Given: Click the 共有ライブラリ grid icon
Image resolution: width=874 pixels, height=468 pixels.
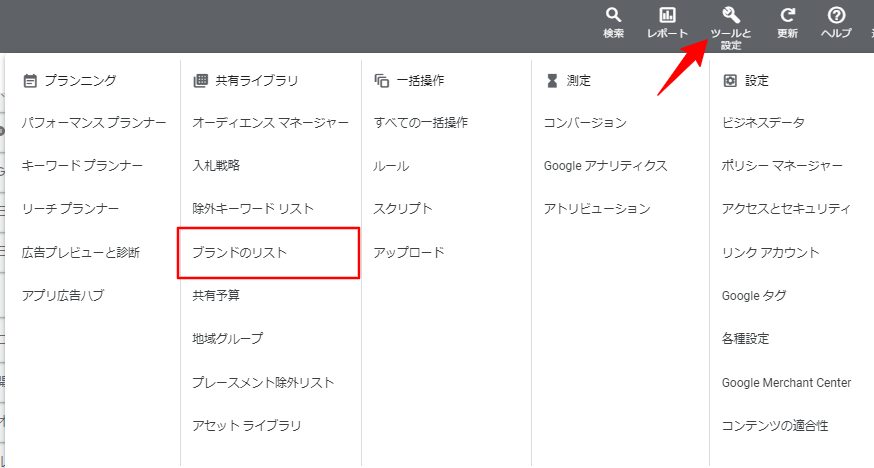Looking at the screenshot, I should (x=200, y=80).
